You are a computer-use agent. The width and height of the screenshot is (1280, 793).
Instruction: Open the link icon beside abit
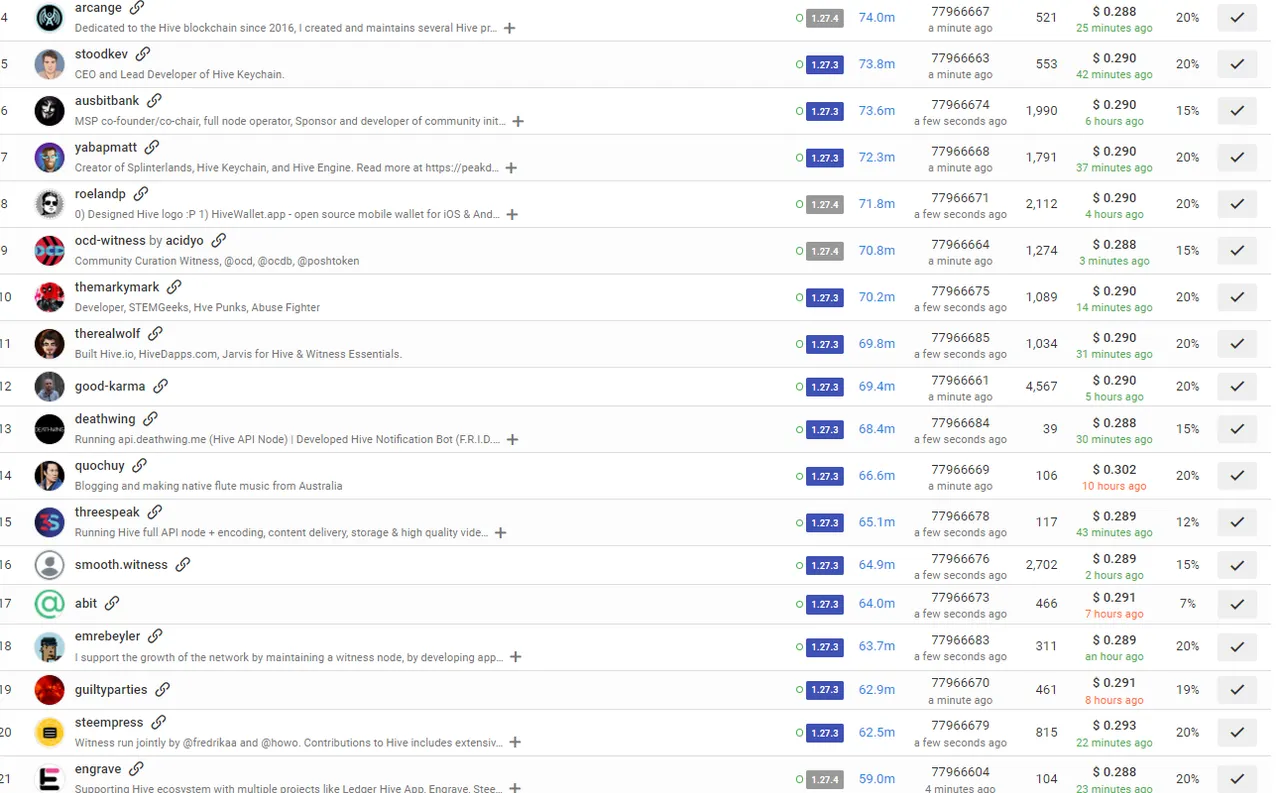point(112,603)
